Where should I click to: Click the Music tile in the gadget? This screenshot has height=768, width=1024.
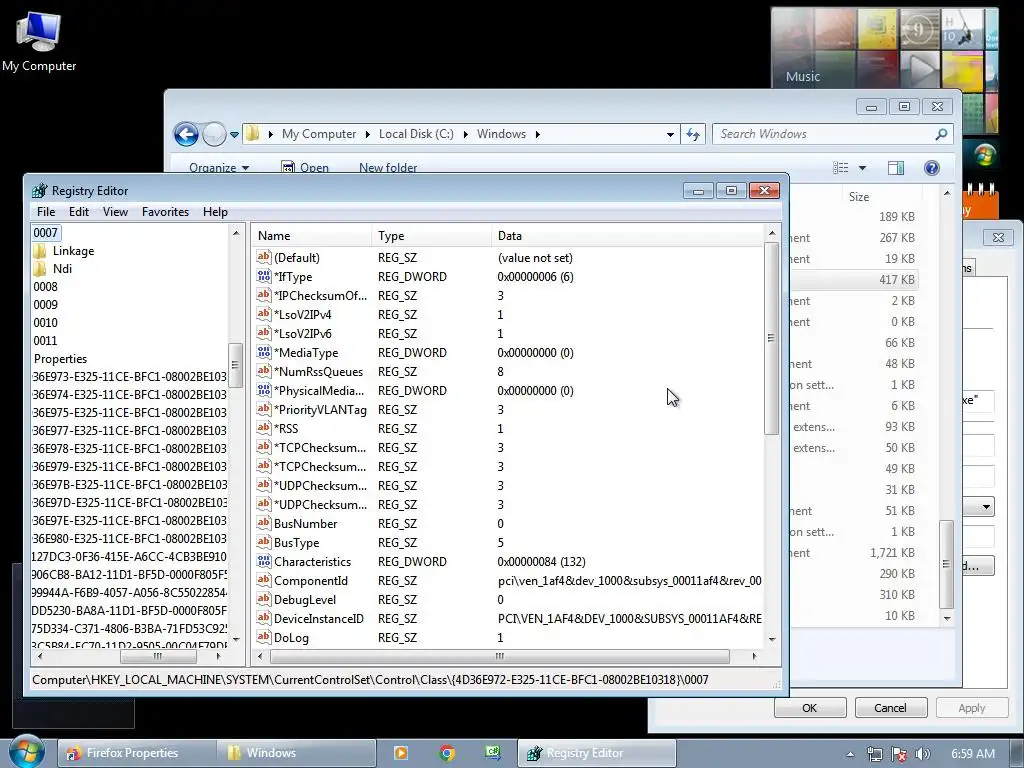[x=803, y=76]
